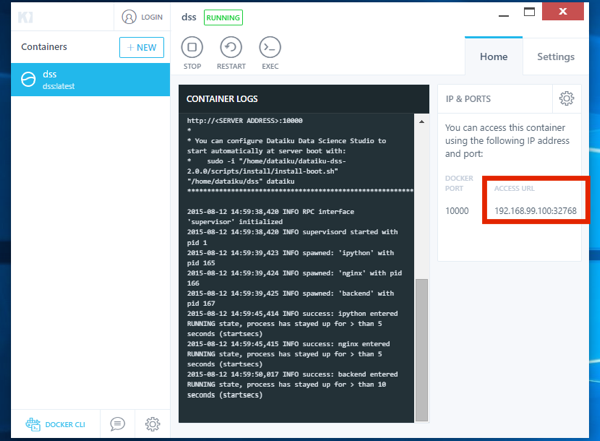Minimize the Kitematic window

(504, 15)
